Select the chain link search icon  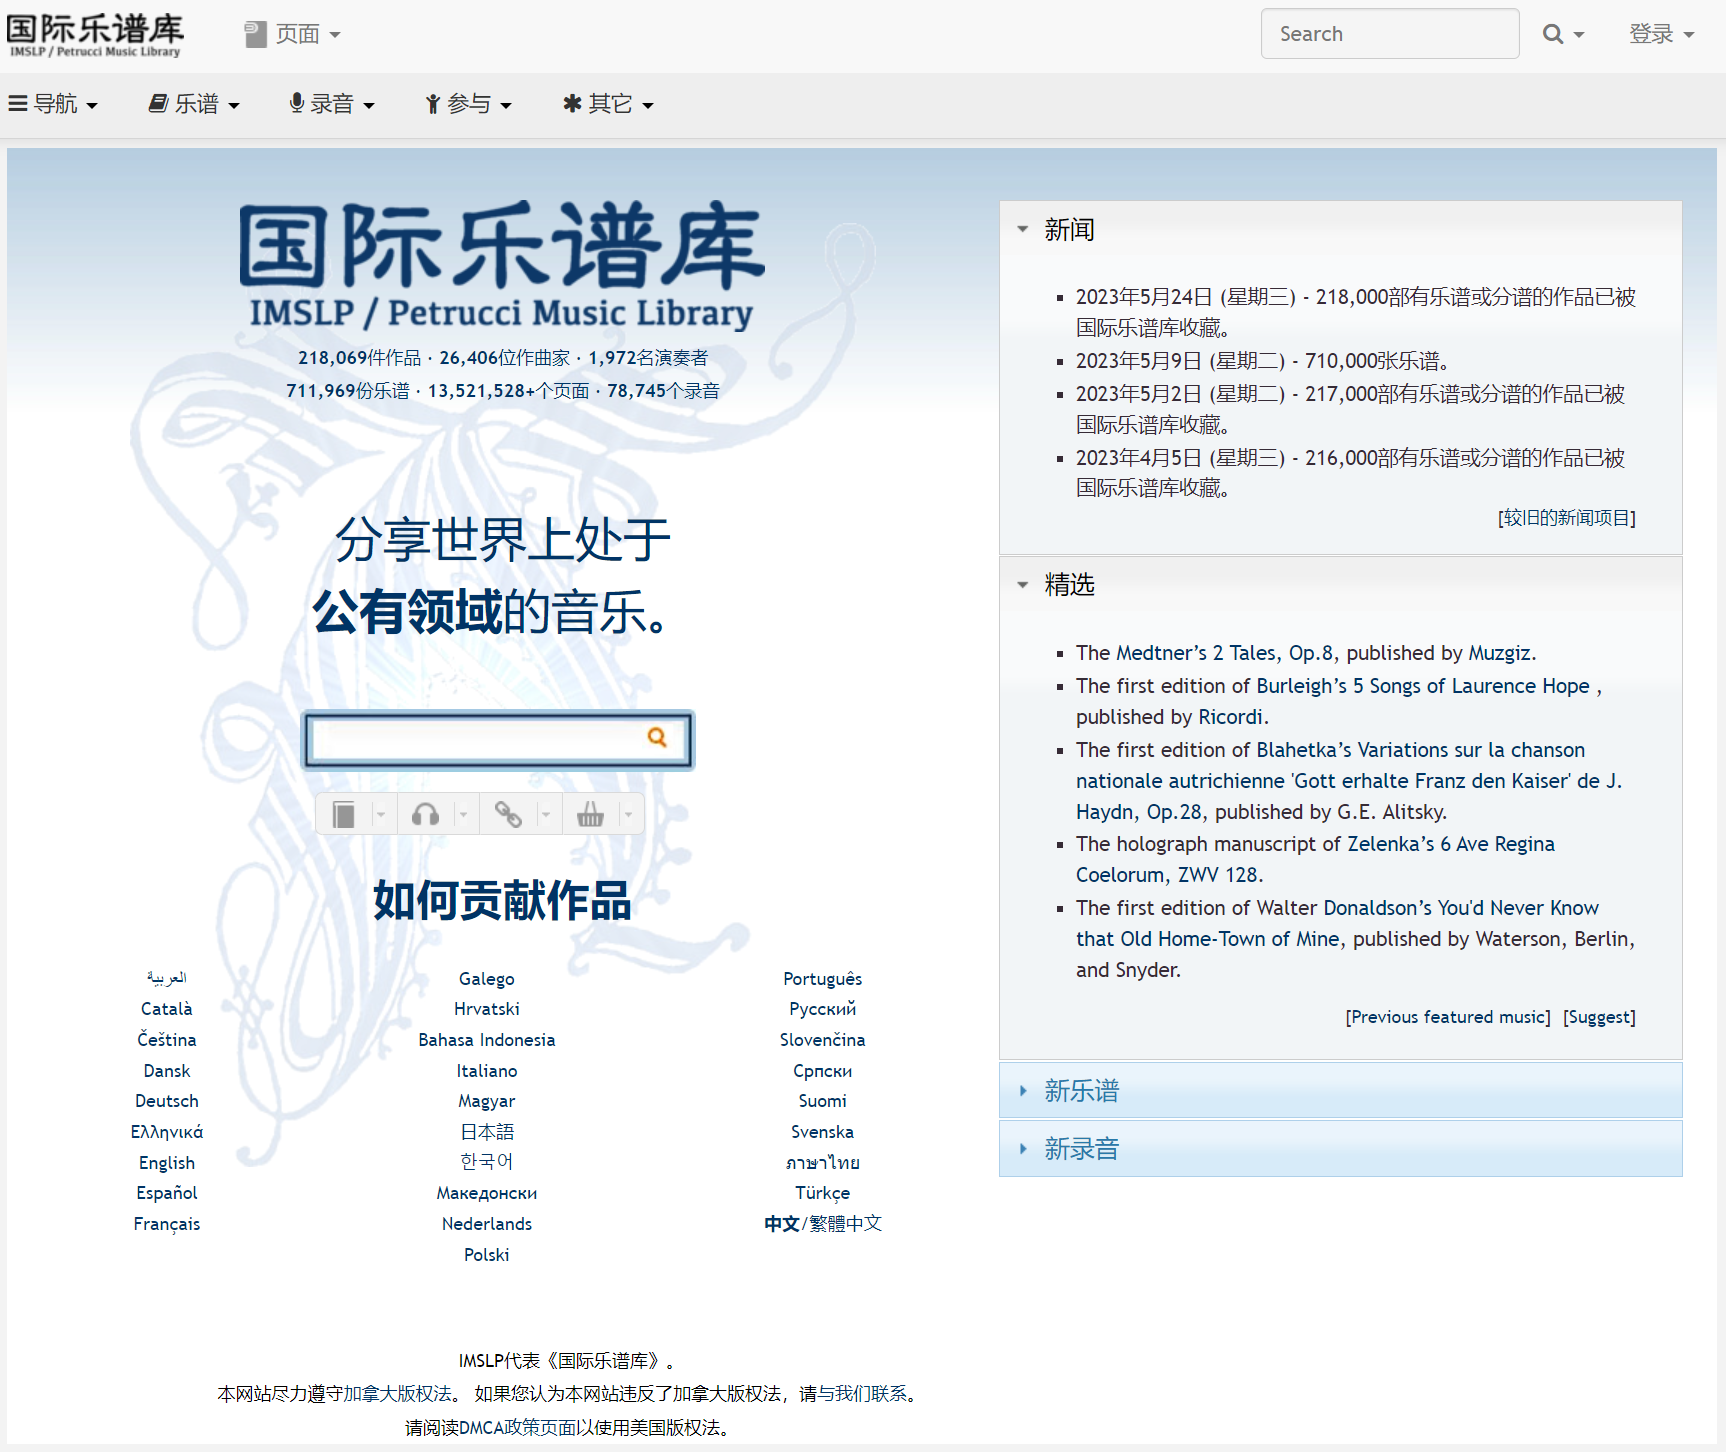[508, 815]
